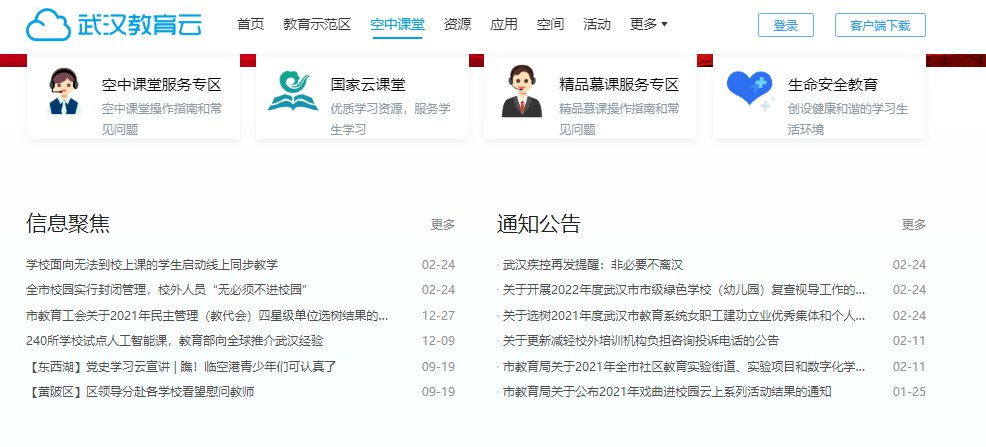This screenshot has height=447, width=986.
Task: Click date 01-25 in 通知公告 list
Action: pos(909,392)
